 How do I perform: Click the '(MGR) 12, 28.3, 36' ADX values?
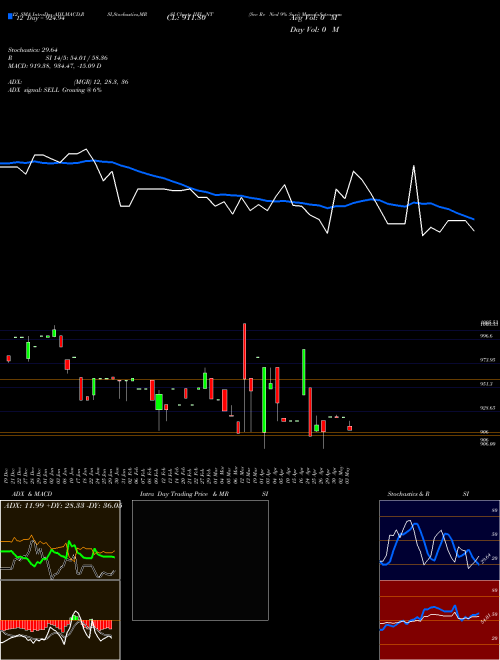click(101, 82)
